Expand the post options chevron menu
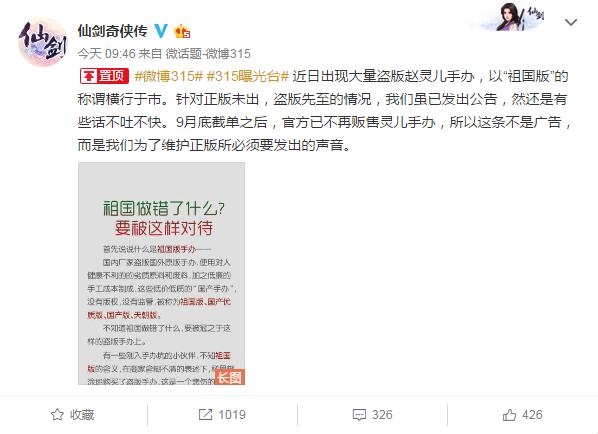Viewport: 598px width, 434px height. pos(571,23)
